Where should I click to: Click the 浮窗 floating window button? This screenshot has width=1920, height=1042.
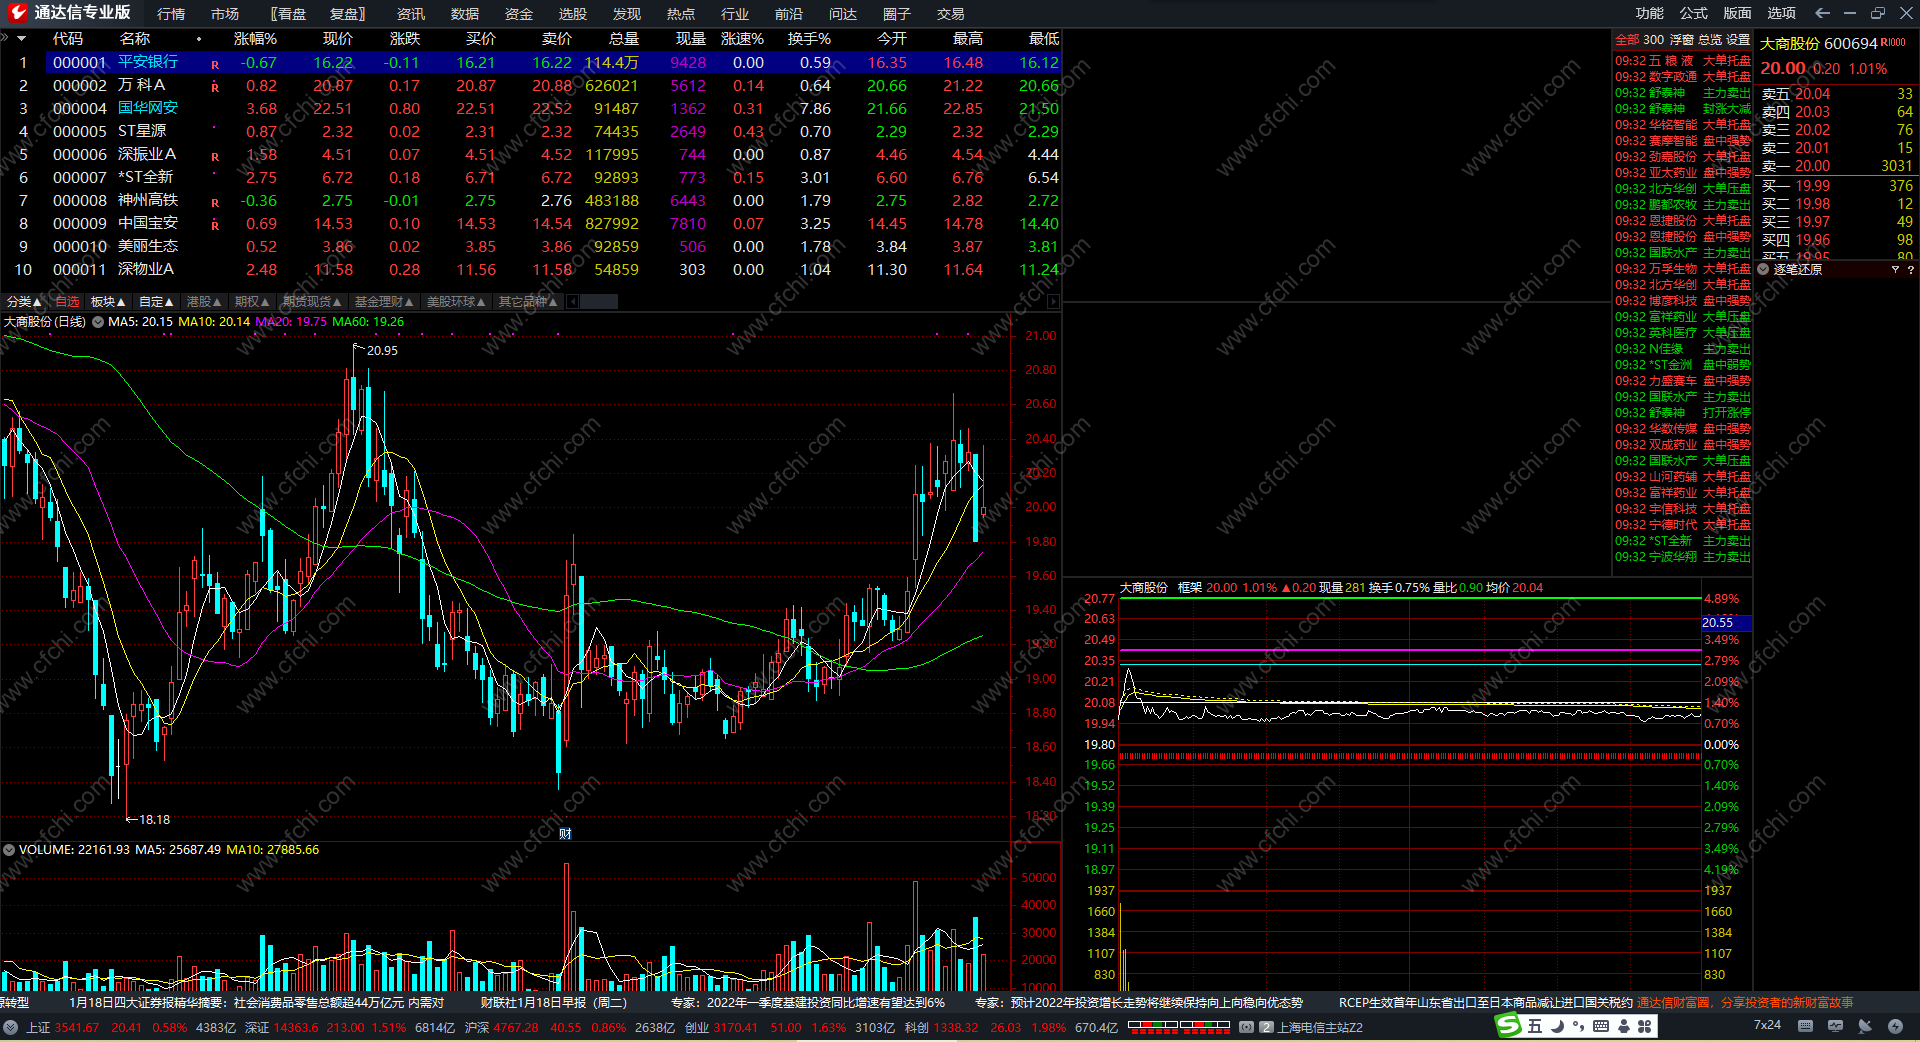click(1681, 40)
